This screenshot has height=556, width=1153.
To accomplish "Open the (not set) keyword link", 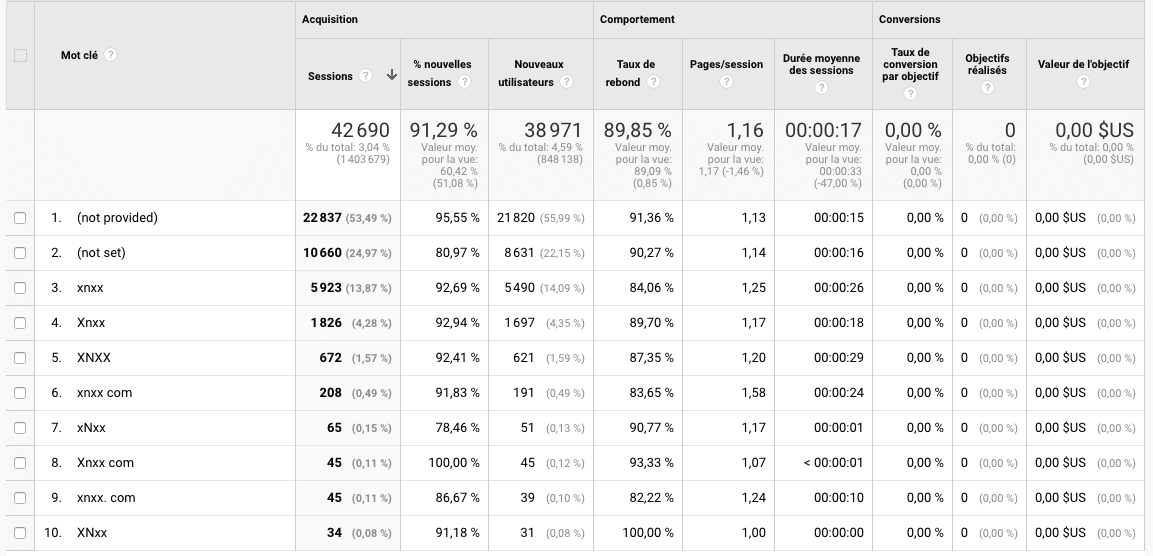I will pyautogui.click(x=101, y=253).
